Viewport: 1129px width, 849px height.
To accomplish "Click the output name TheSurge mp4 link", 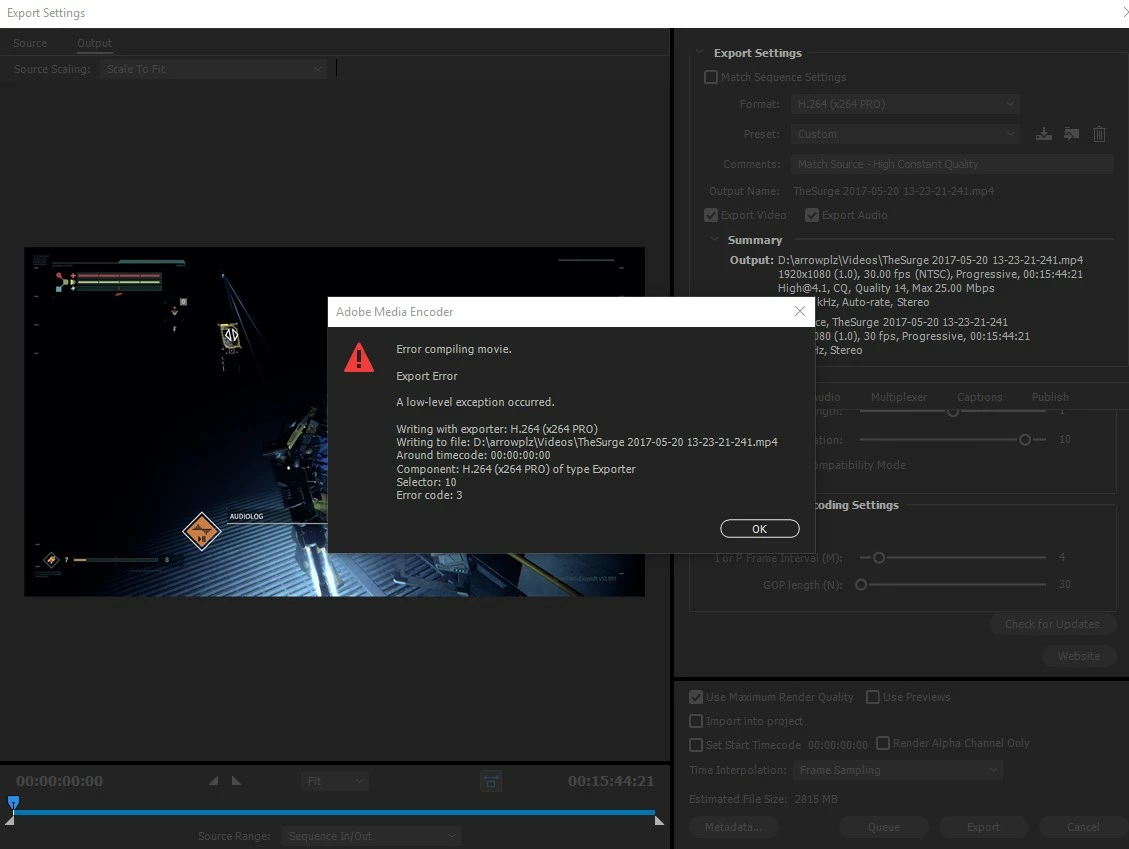I will [x=894, y=191].
